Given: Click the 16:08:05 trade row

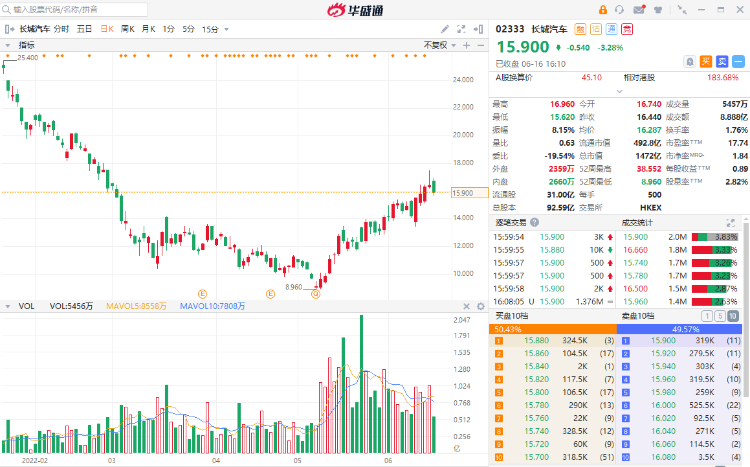Looking at the screenshot, I should [553, 302].
